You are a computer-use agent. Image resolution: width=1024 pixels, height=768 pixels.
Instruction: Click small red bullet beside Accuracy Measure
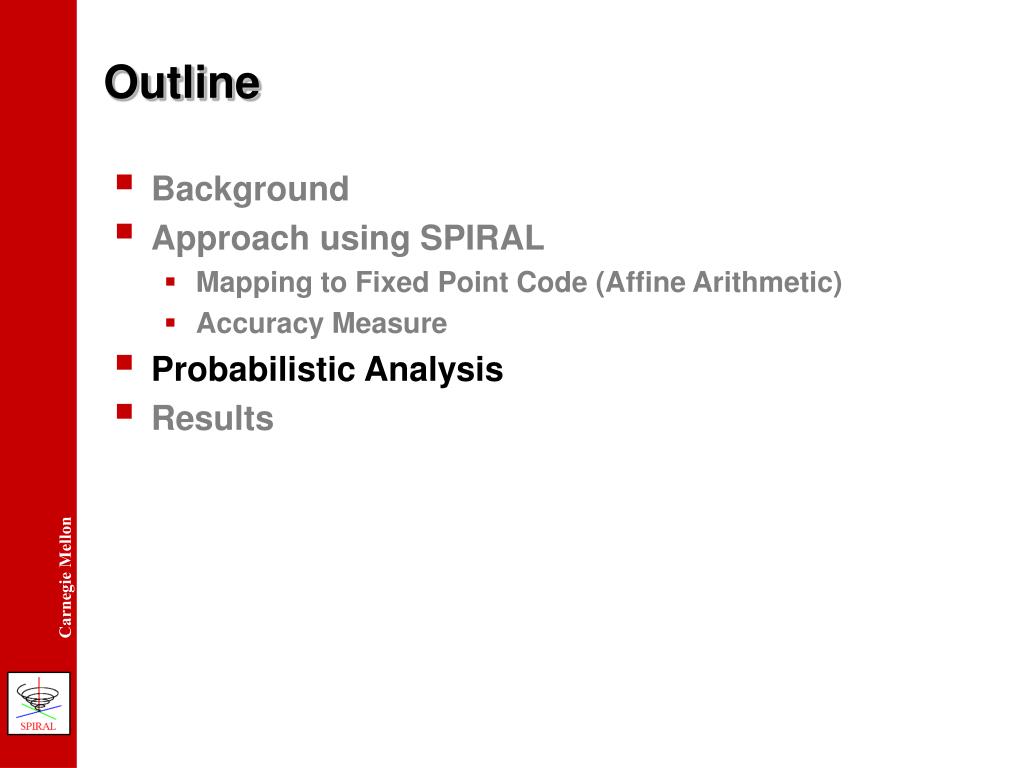(x=170, y=323)
